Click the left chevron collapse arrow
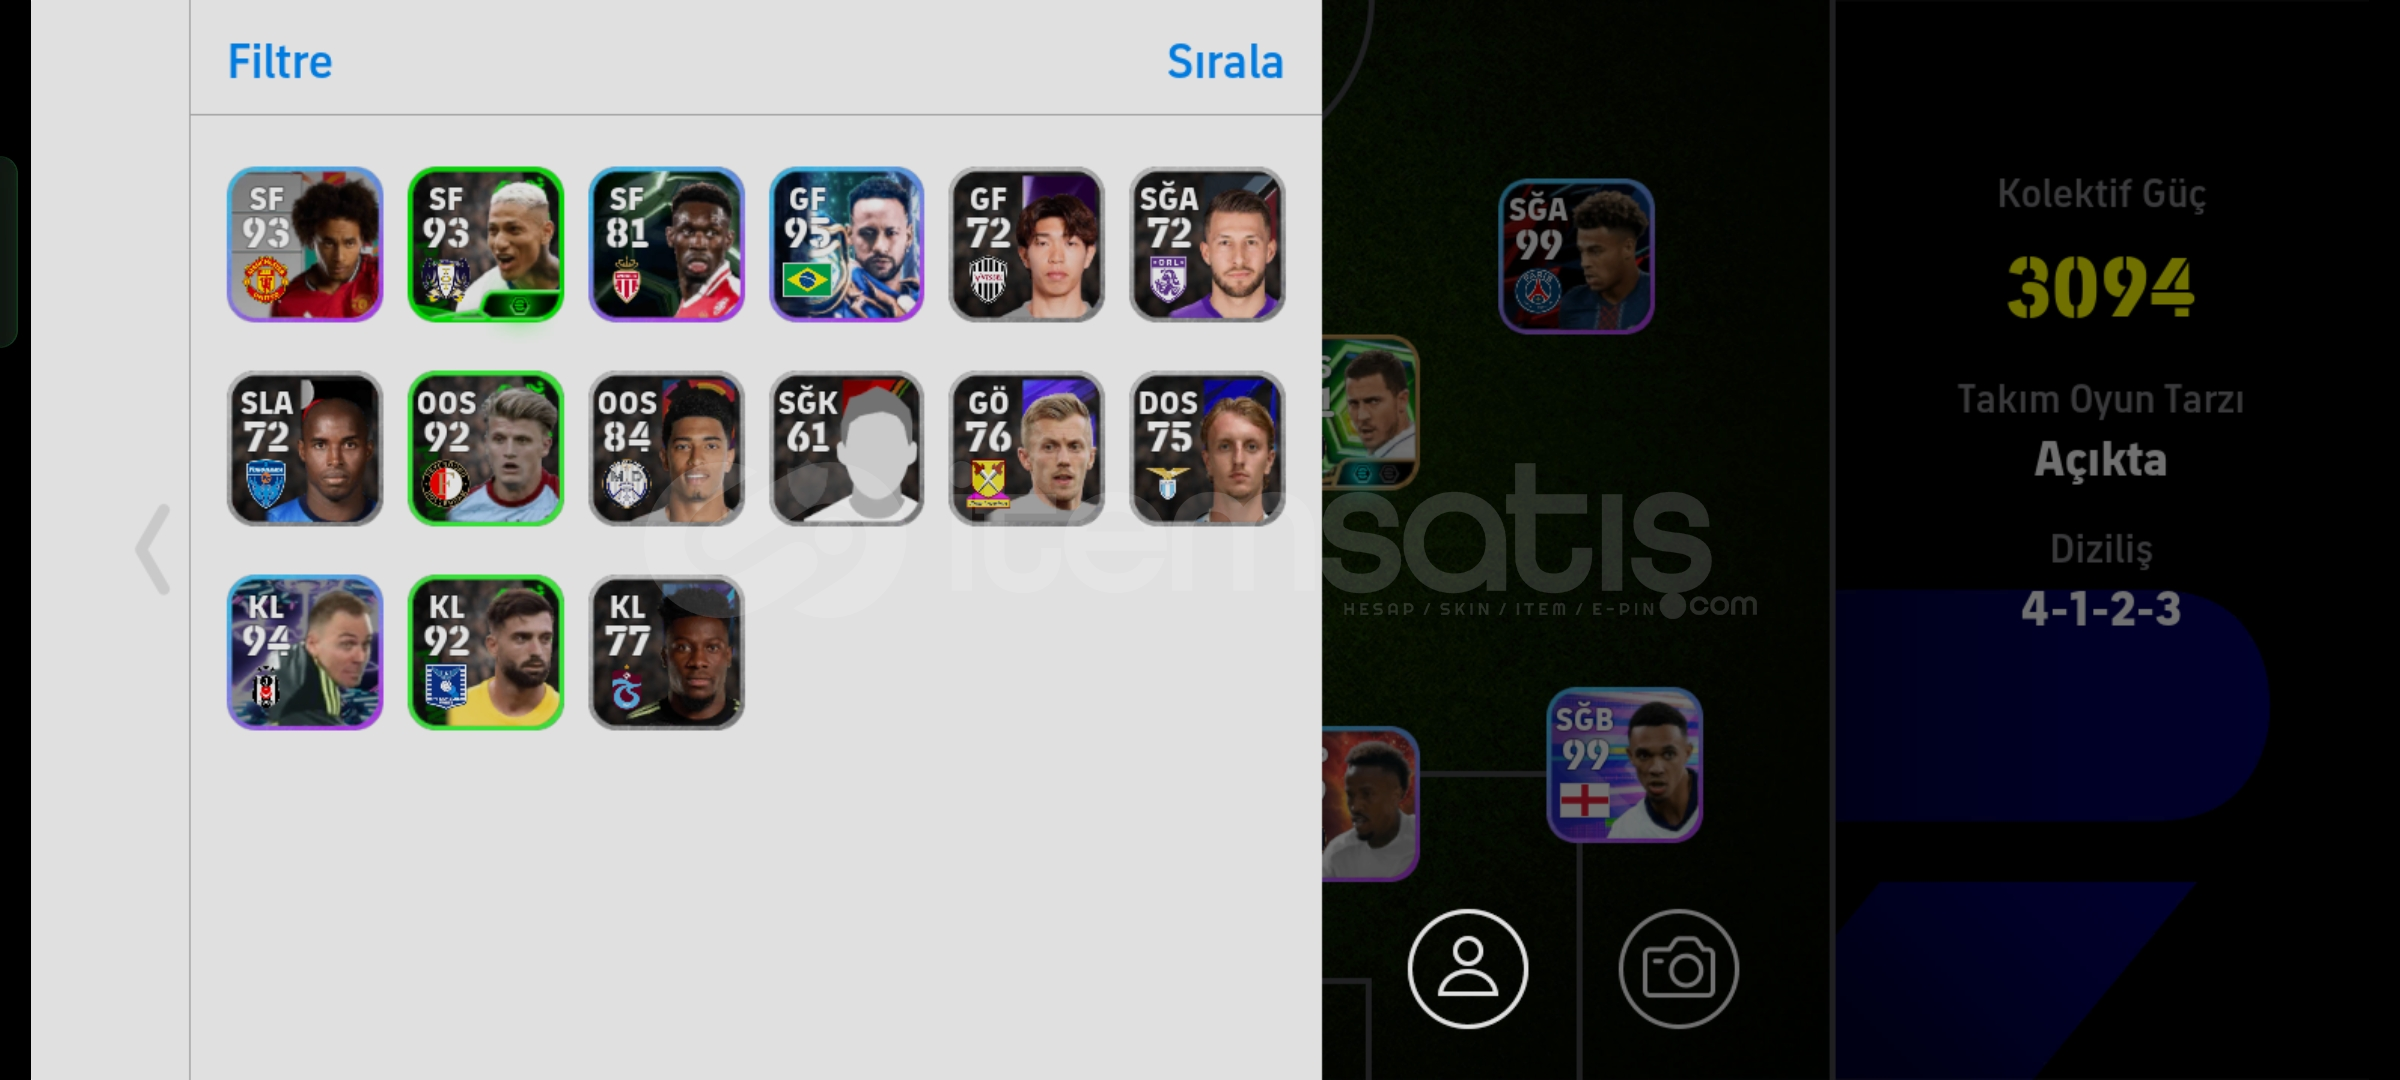Image resolution: width=2400 pixels, height=1080 pixels. [152, 549]
